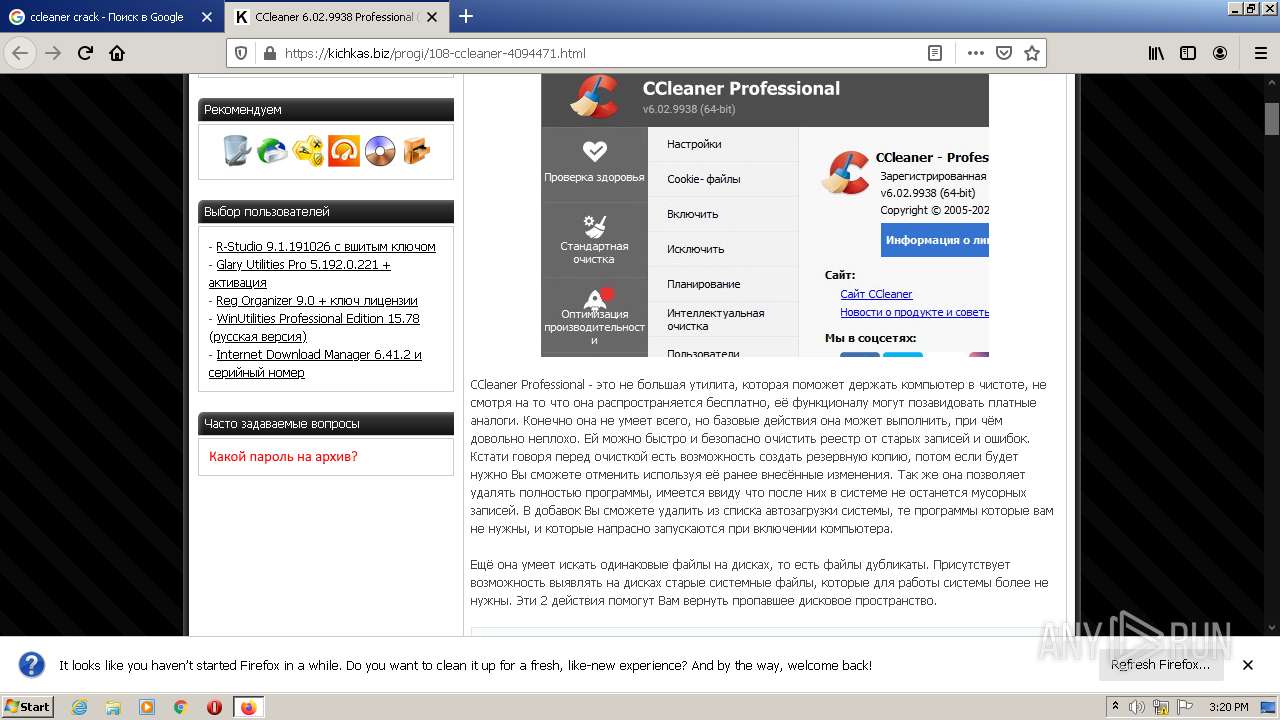
Task: Switch to the ccleaner crack Google tab
Action: 106,17
